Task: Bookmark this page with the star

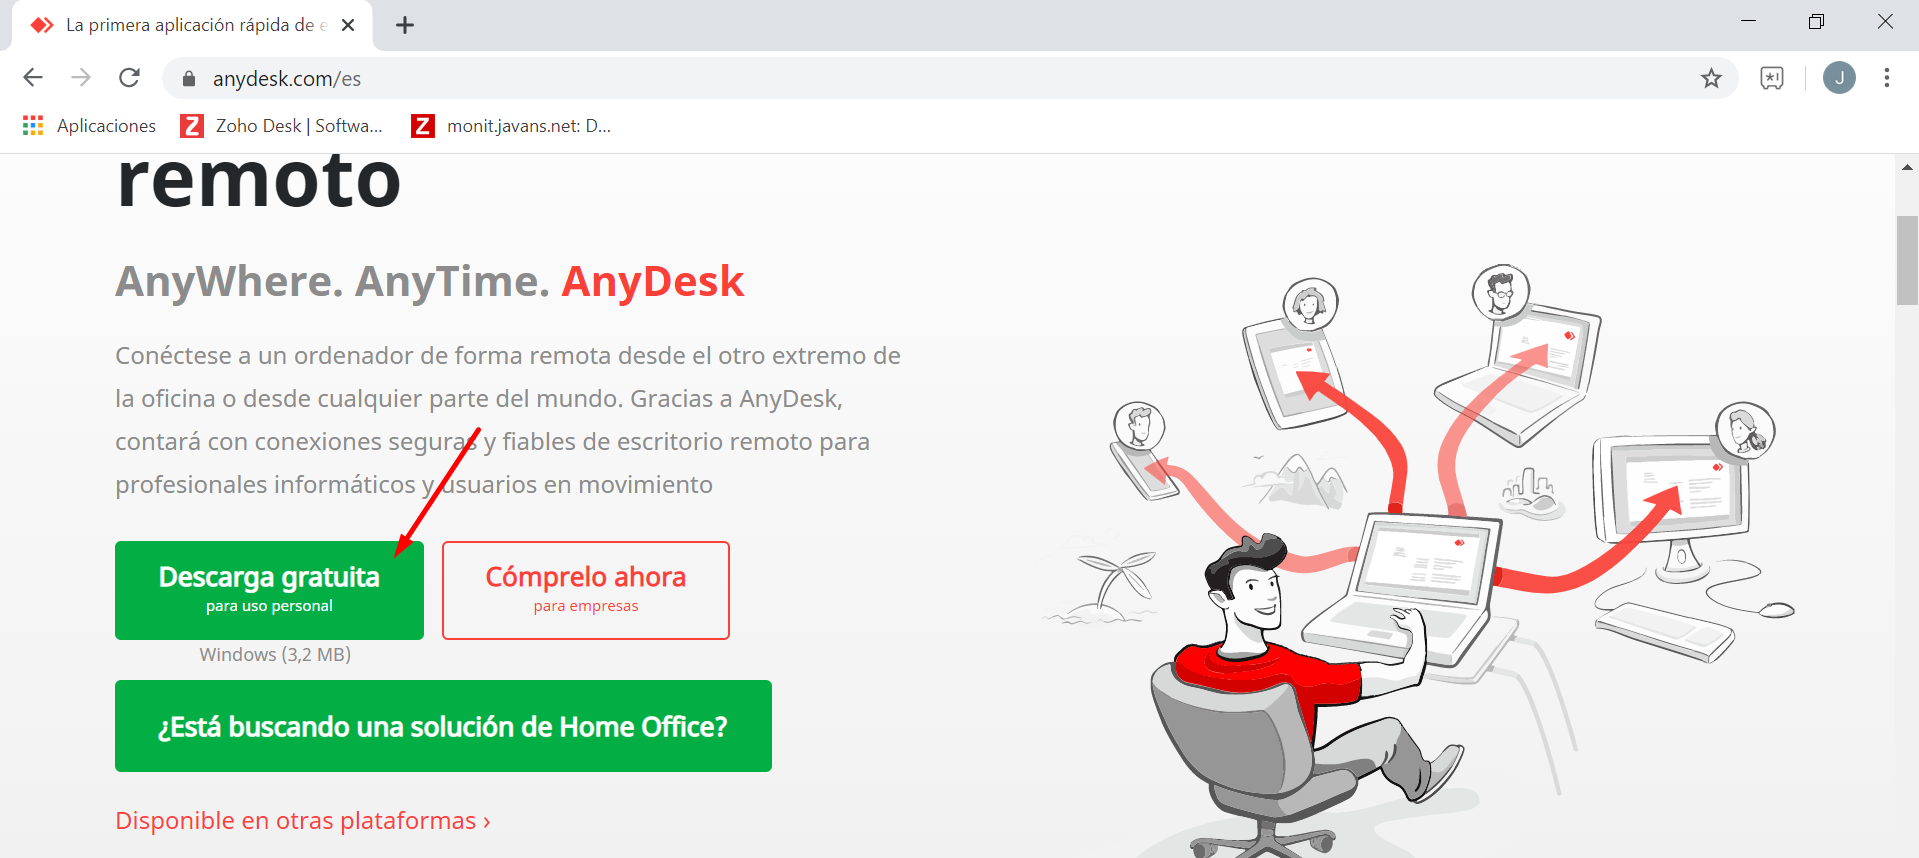Action: click(1711, 78)
